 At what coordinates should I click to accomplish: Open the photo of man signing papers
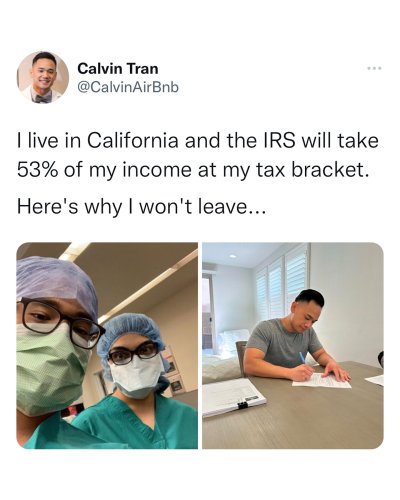tap(293, 345)
